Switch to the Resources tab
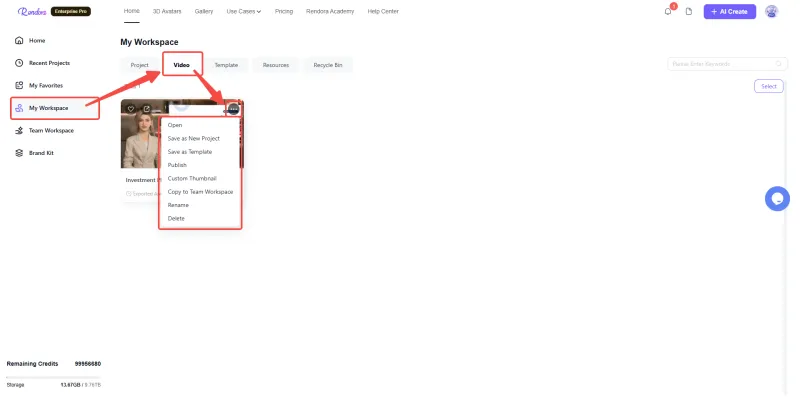Viewport: 800px width, 397px height. tap(276, 65)
